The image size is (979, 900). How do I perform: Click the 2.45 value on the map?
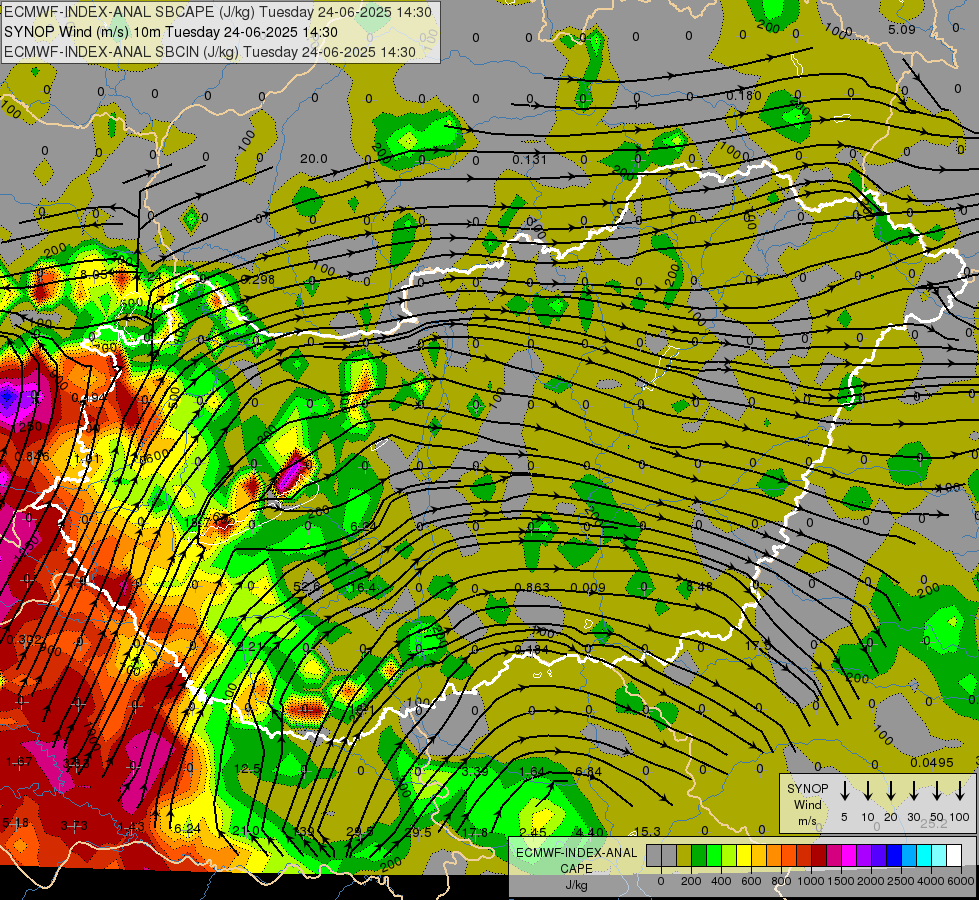click(533, 832)
